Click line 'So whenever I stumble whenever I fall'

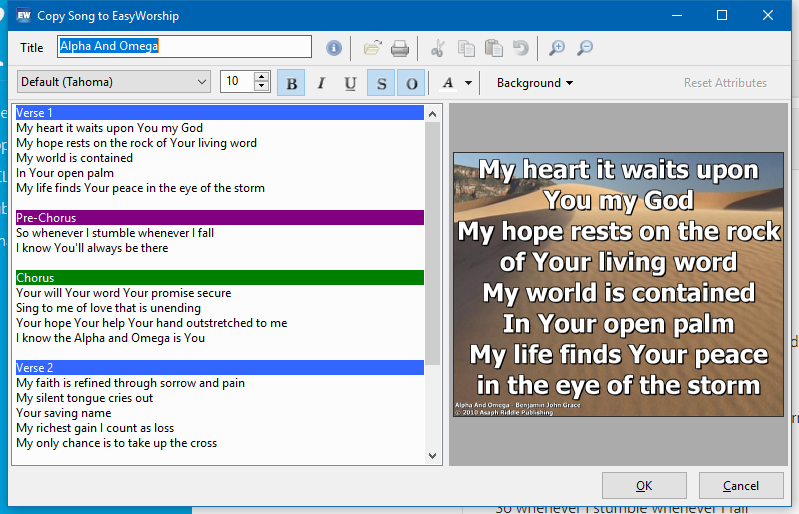tap(115, 233)
